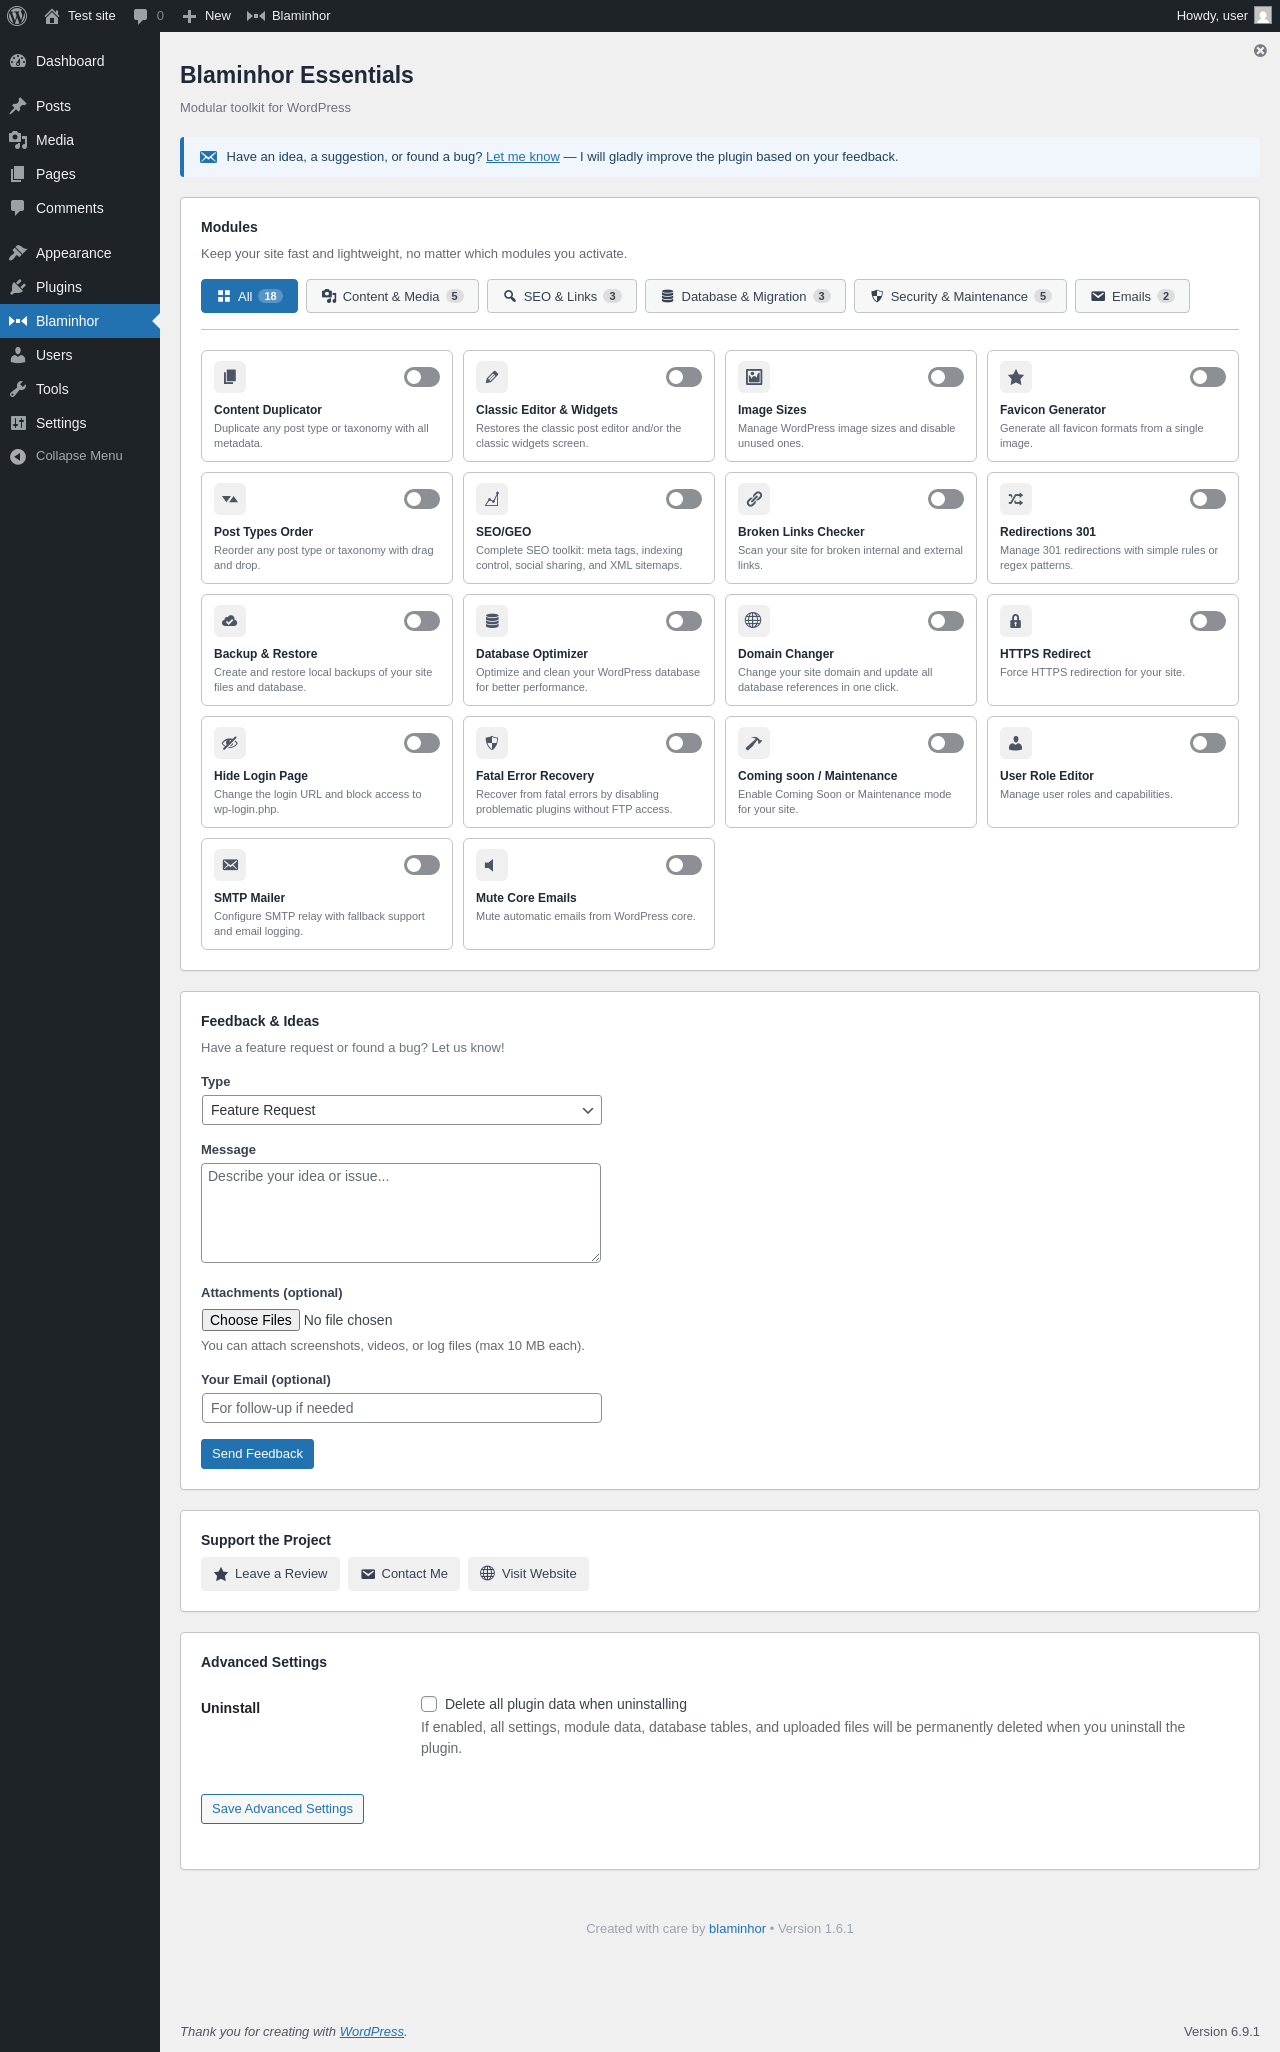Screen dimensions: 1280x2052
Task: Open the feedback Type dropdown
Action: [401, 1110]
